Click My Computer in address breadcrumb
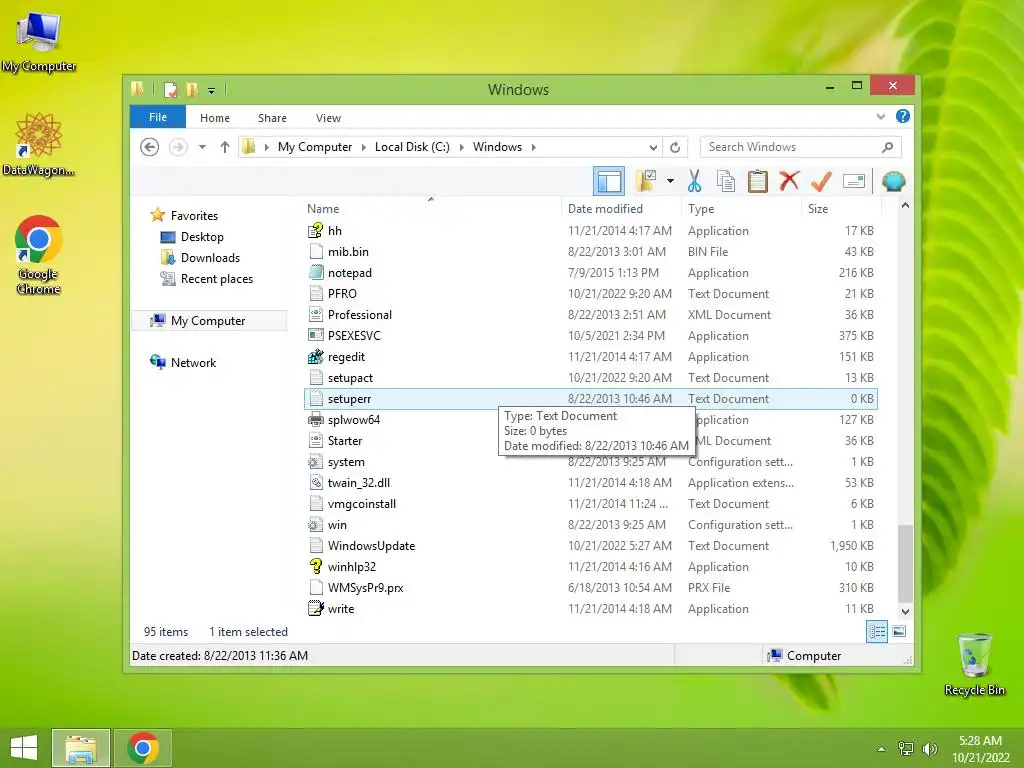1024x768 pixels. click(315, 147)
